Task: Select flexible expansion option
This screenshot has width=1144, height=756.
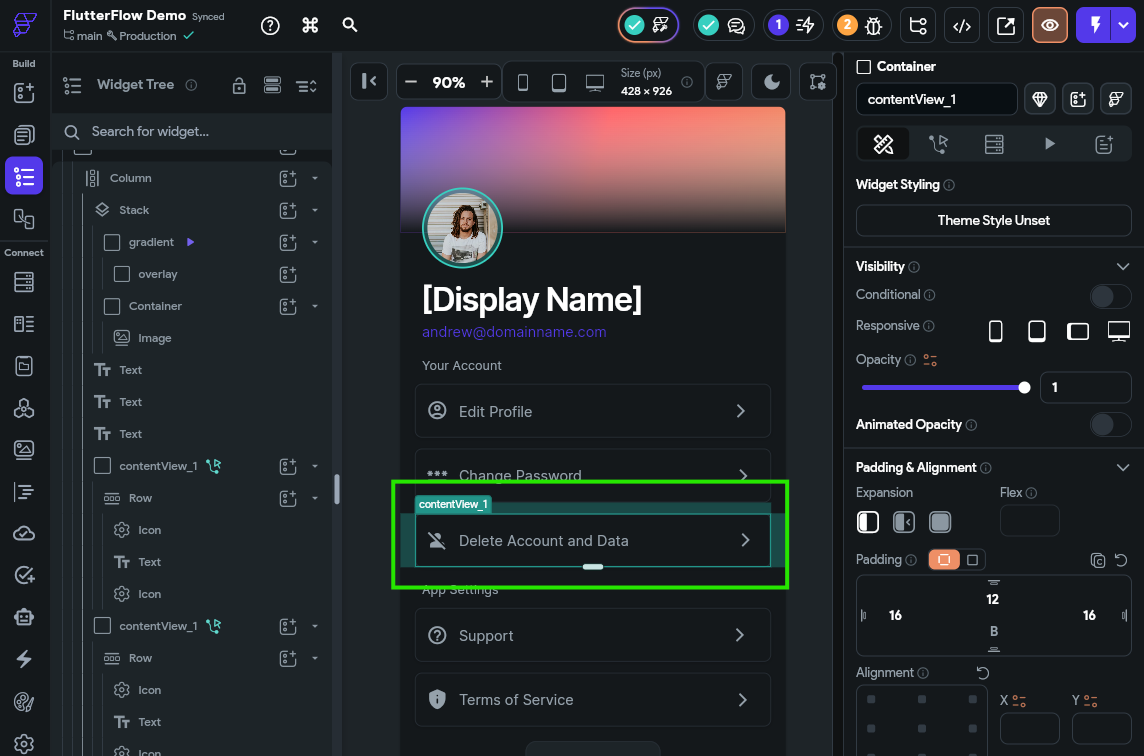Action: (904, 522)
